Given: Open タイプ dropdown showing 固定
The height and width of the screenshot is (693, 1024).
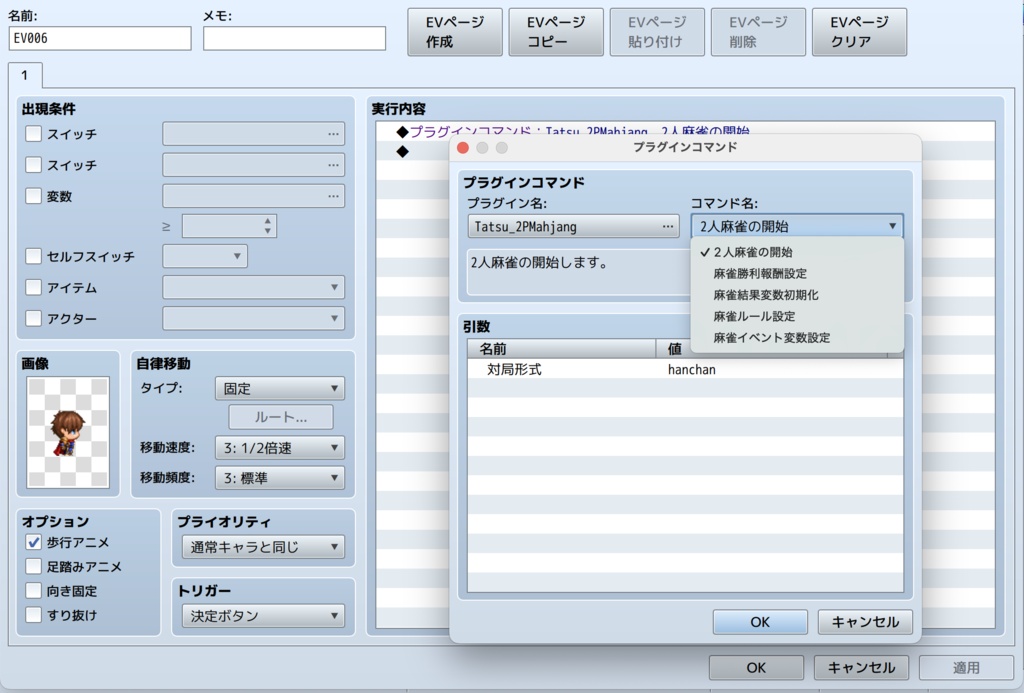Looking at the screenshot, I should tap(280, 389).
